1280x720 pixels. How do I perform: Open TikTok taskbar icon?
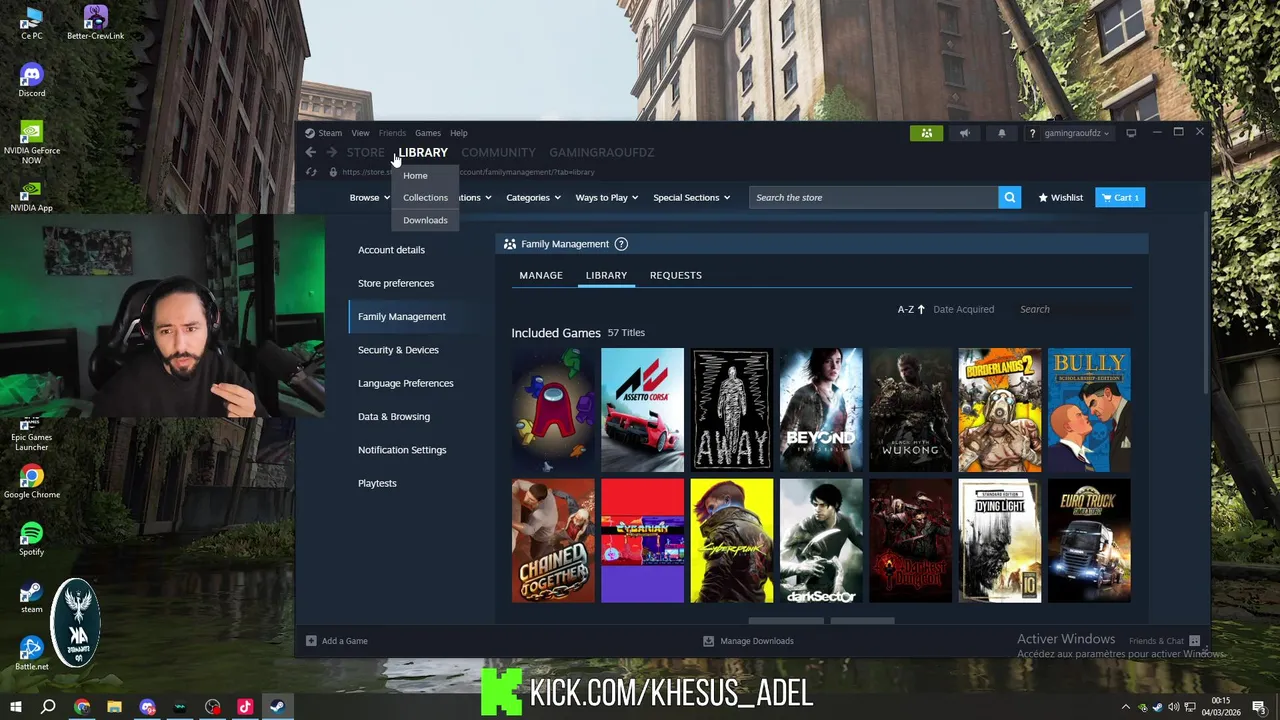[245, 707]
